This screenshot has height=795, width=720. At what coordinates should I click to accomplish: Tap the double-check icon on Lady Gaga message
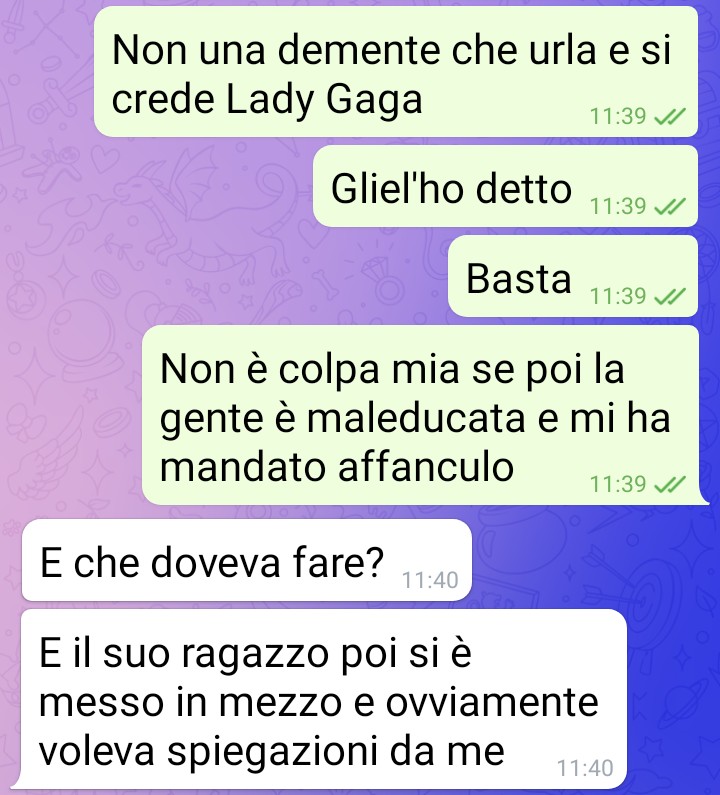669,117
